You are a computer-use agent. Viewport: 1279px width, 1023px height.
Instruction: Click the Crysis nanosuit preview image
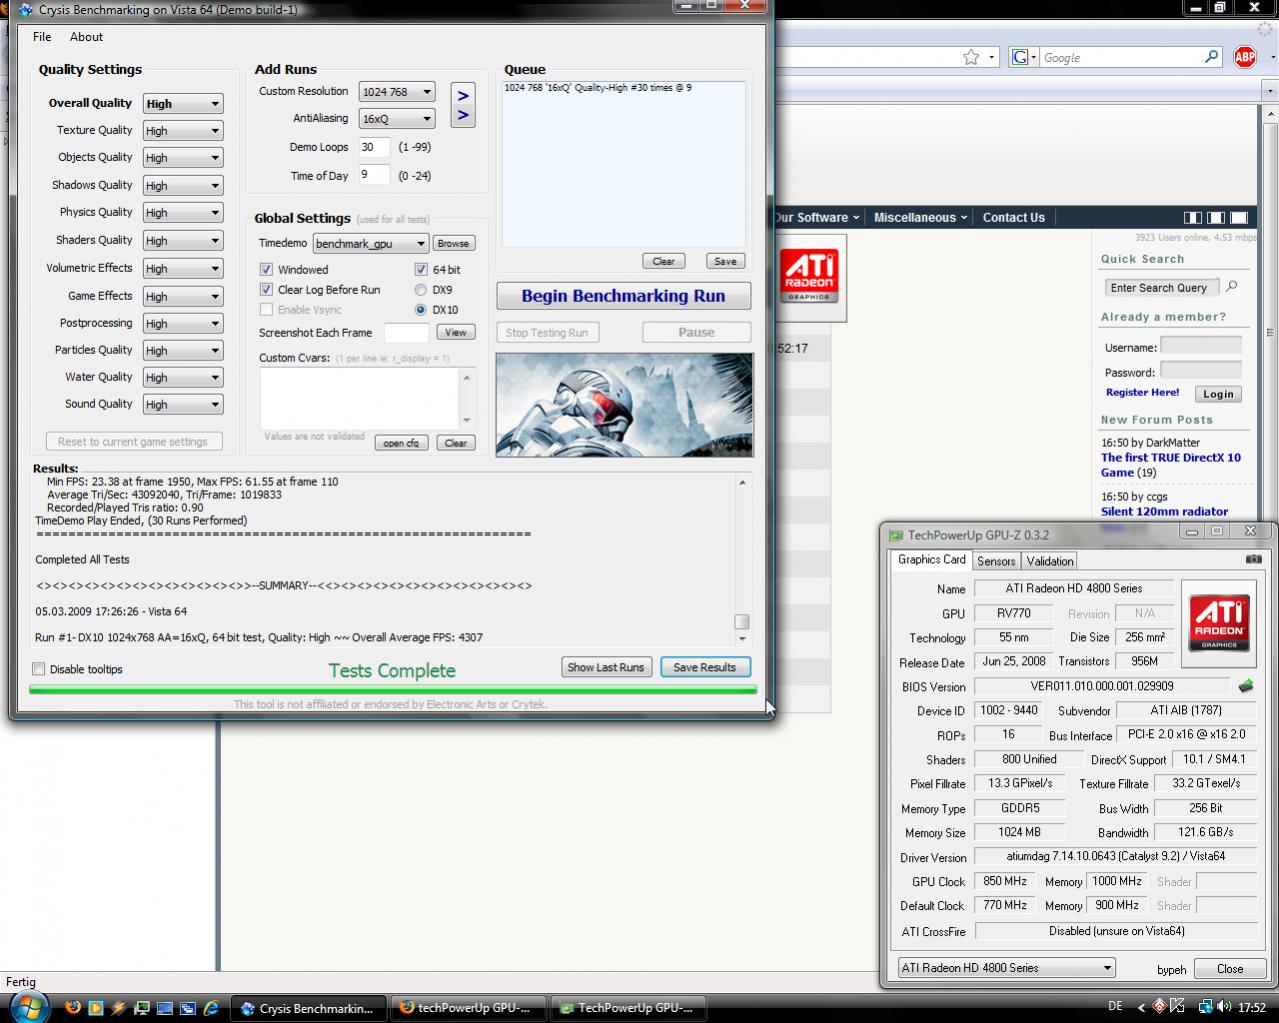(x=624, y=404)
